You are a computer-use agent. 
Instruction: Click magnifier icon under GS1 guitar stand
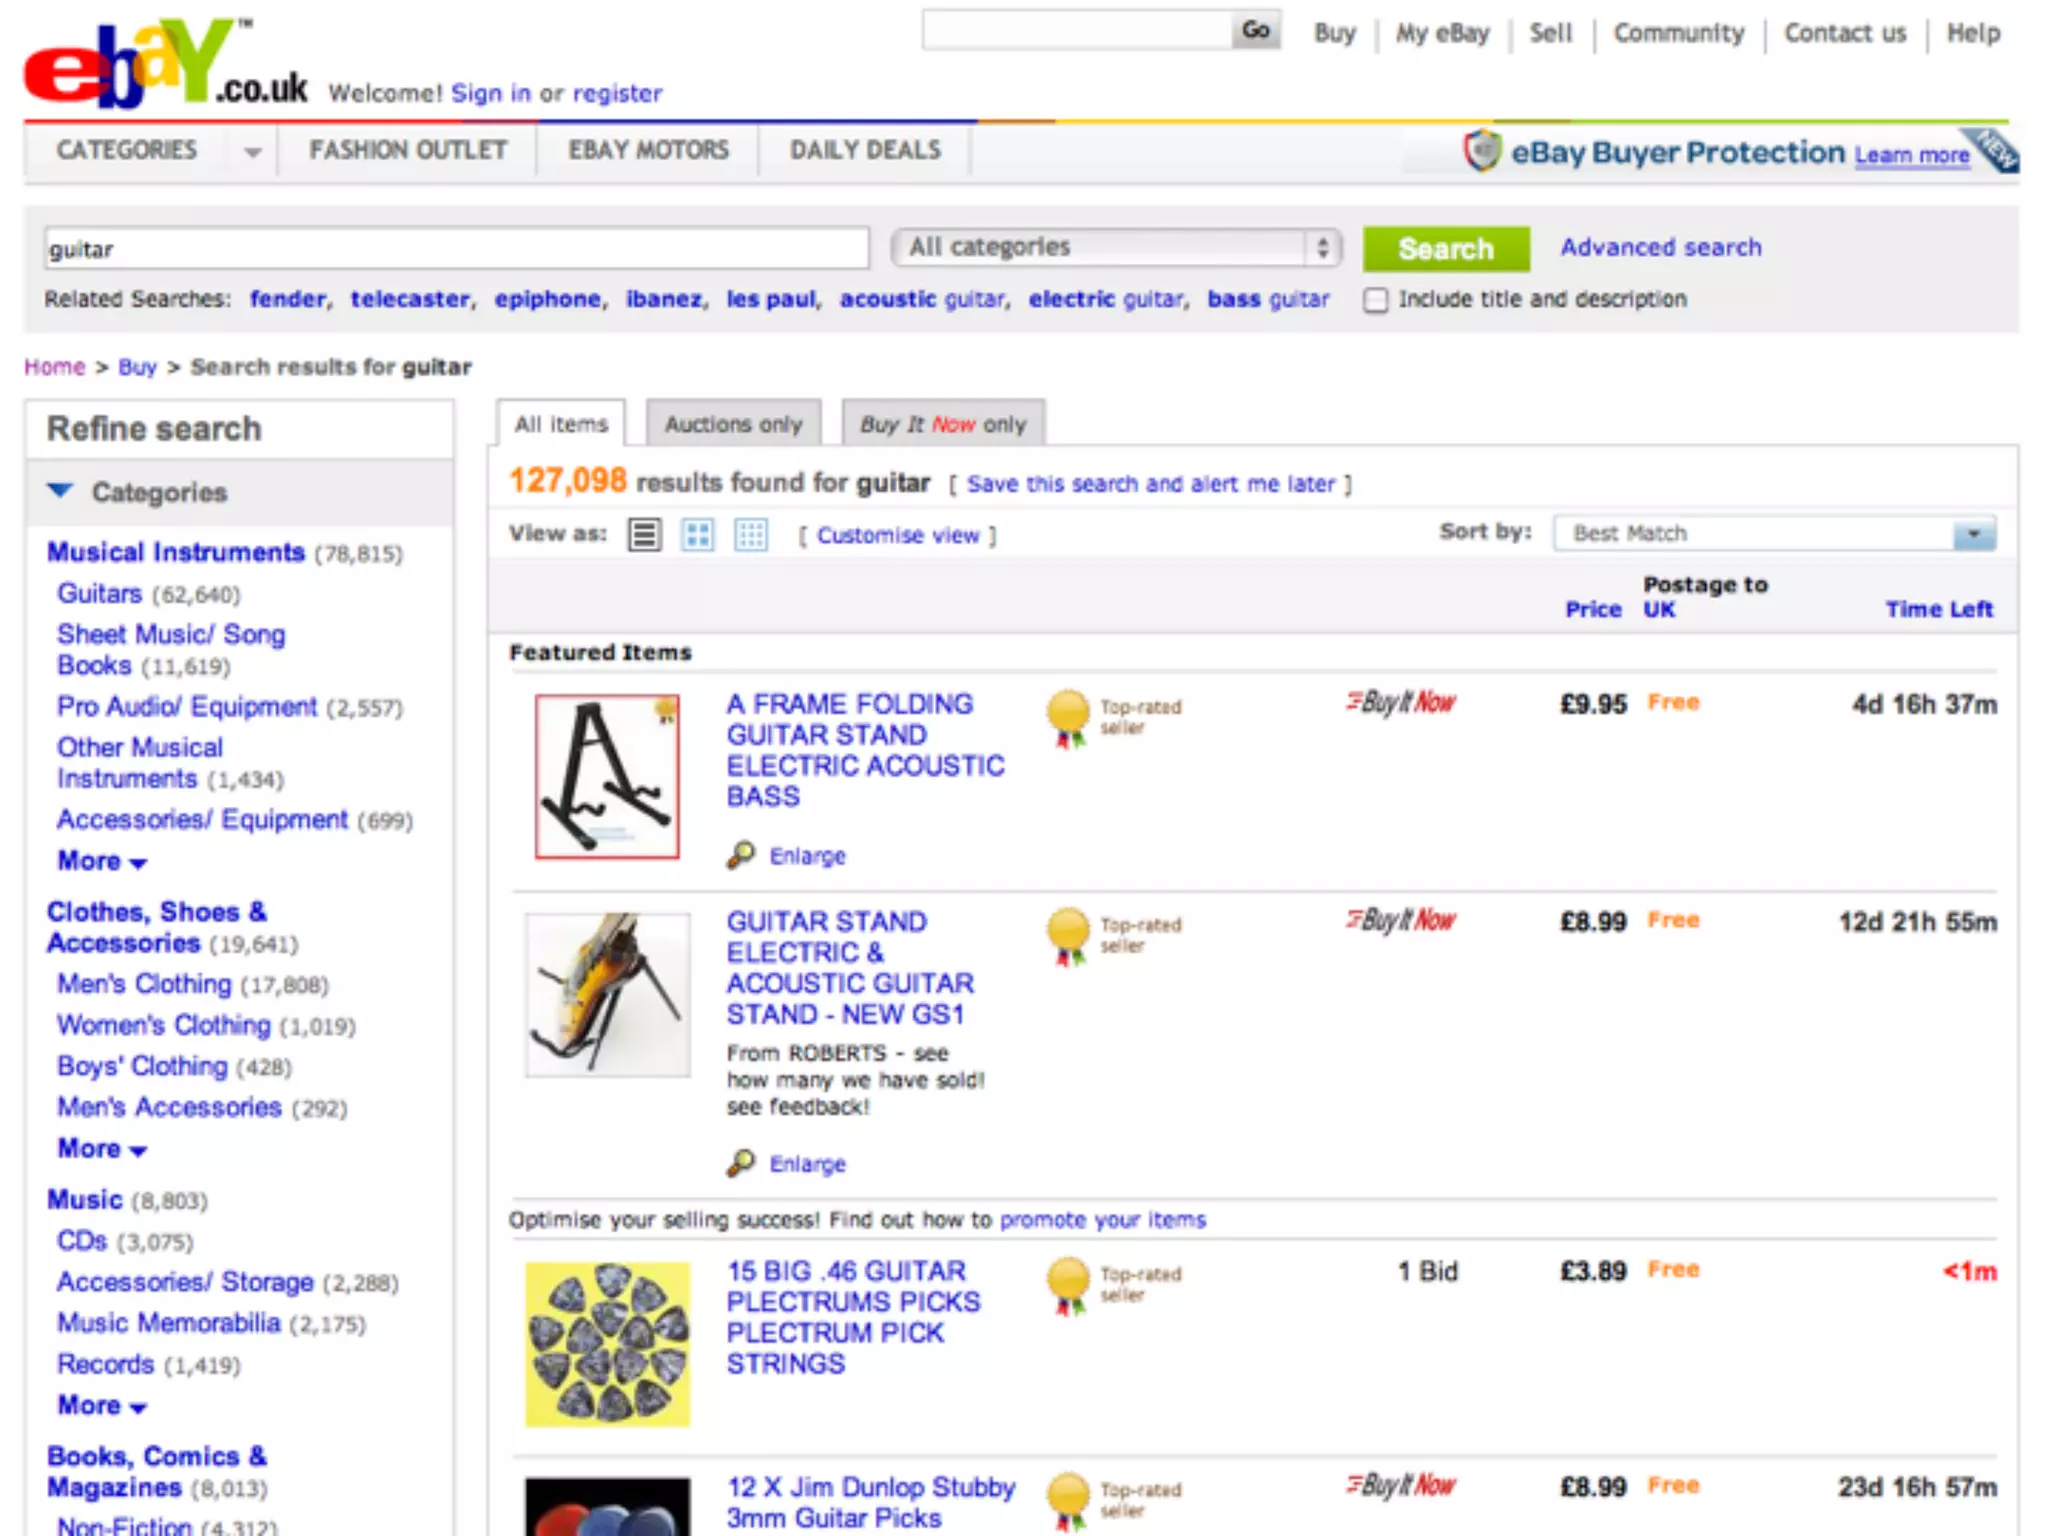pos(741,1163)
